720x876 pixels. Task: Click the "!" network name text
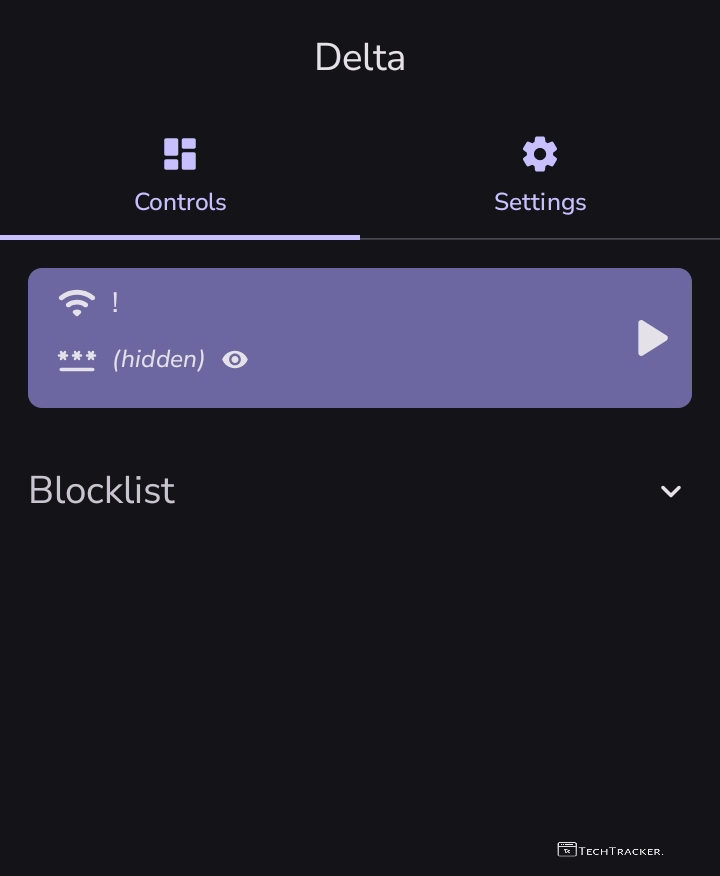(115, 302)
